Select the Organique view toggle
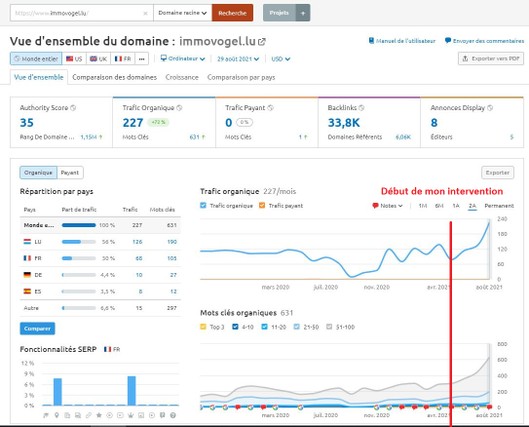This screenshot has height=427, width=529. pyautogui.click(x=38, y=173)
